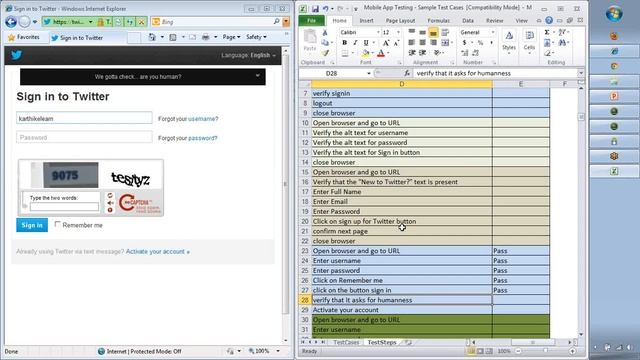The width and height of the screenshot is (640, 360).
Task: Go back in Internet Explorer
Action: (11, 22)
